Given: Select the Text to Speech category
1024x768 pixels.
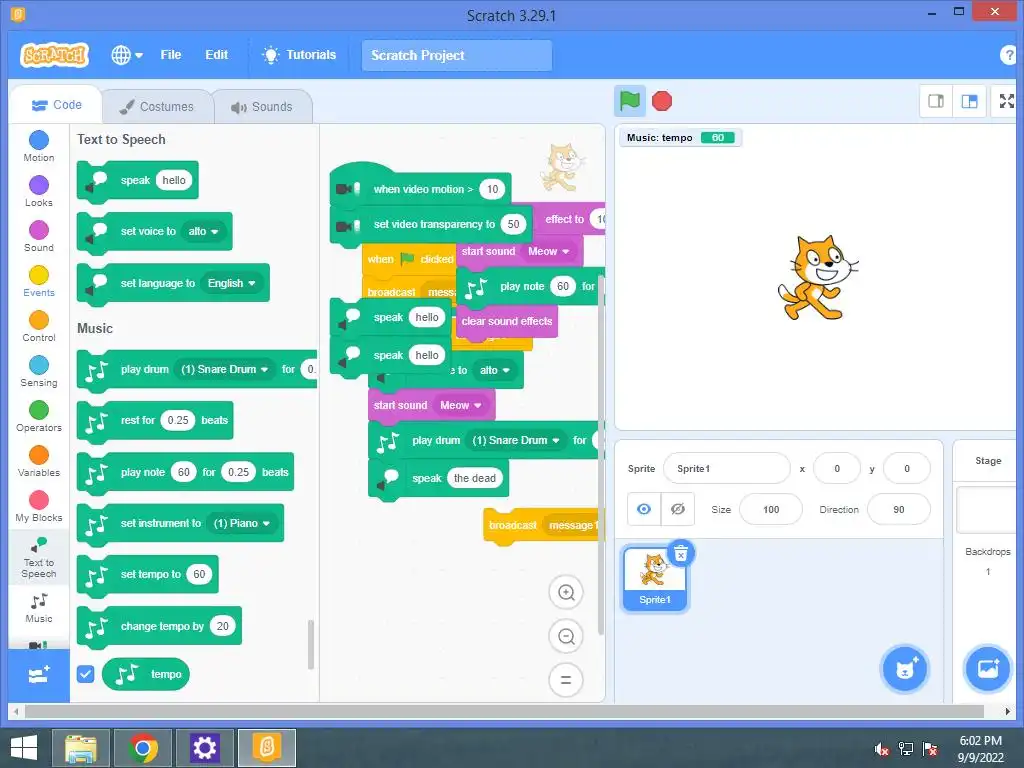Looking at the screenshot, I should [x=39, y=558].
